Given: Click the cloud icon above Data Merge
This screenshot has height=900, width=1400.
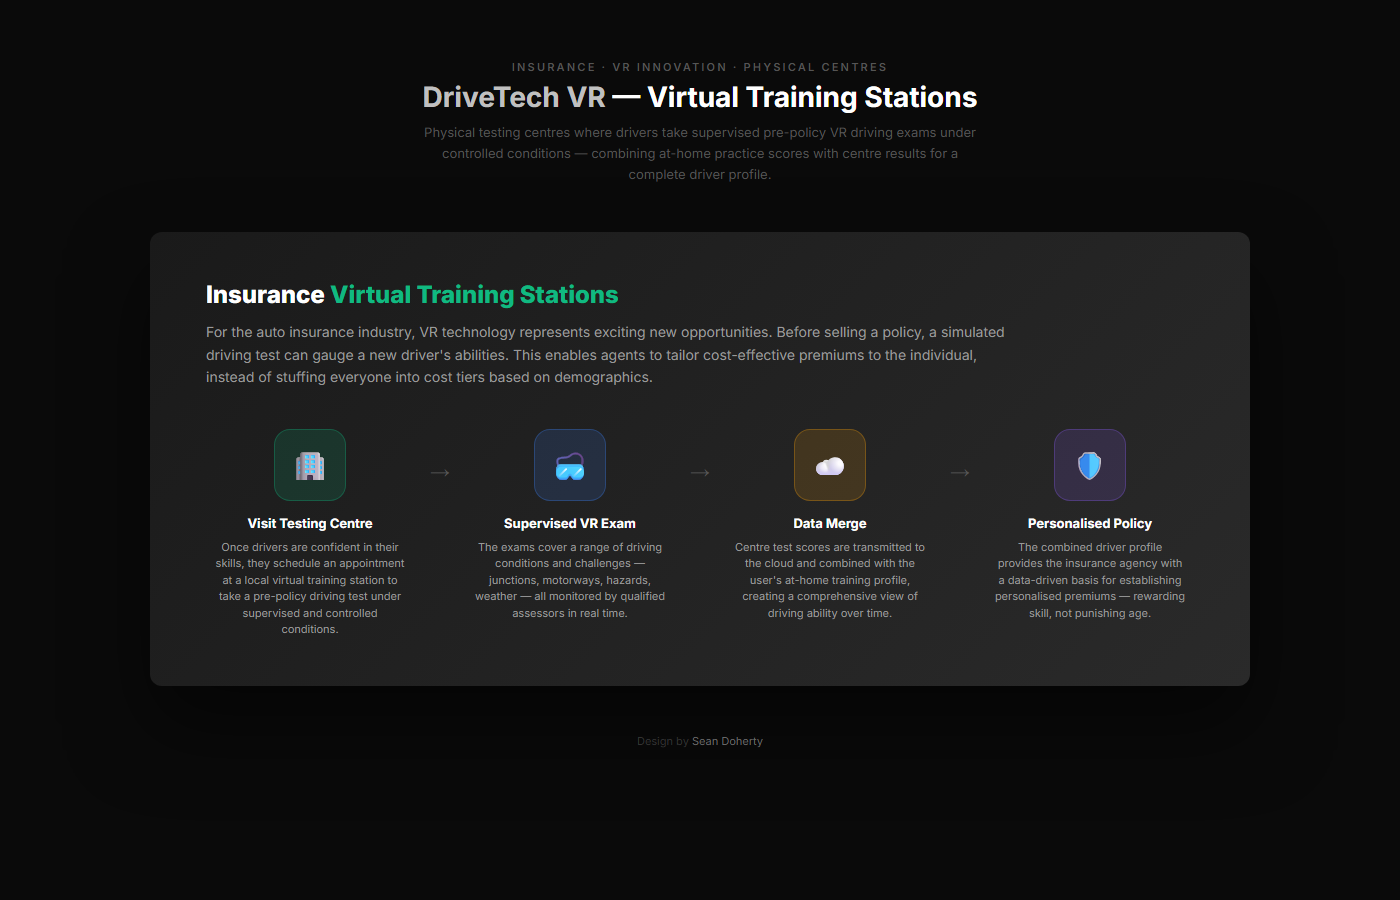Looking at the screenshot, I should 830,465.
